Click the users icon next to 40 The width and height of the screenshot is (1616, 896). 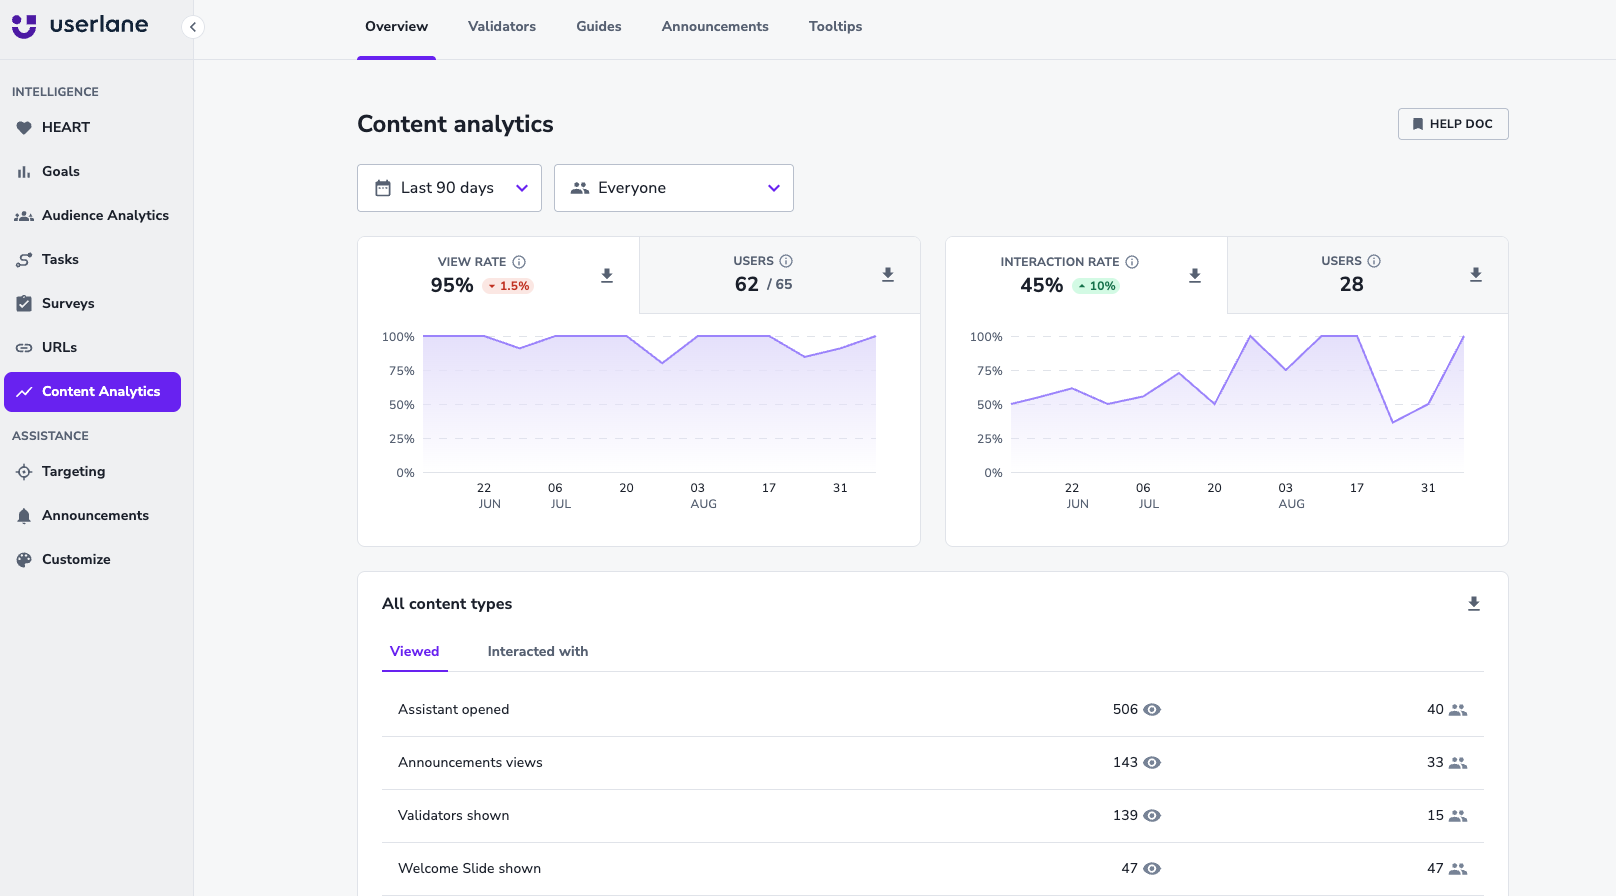[1458, 710]
